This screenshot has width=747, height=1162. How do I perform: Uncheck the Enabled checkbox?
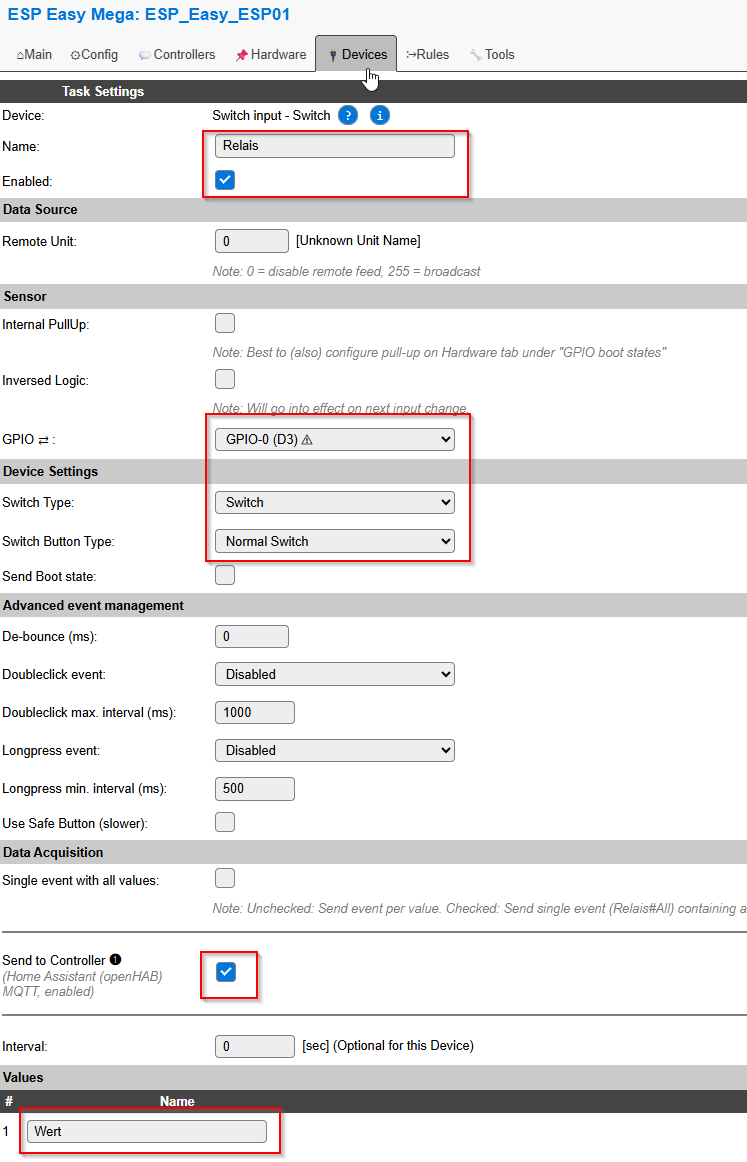coord(225,180)
